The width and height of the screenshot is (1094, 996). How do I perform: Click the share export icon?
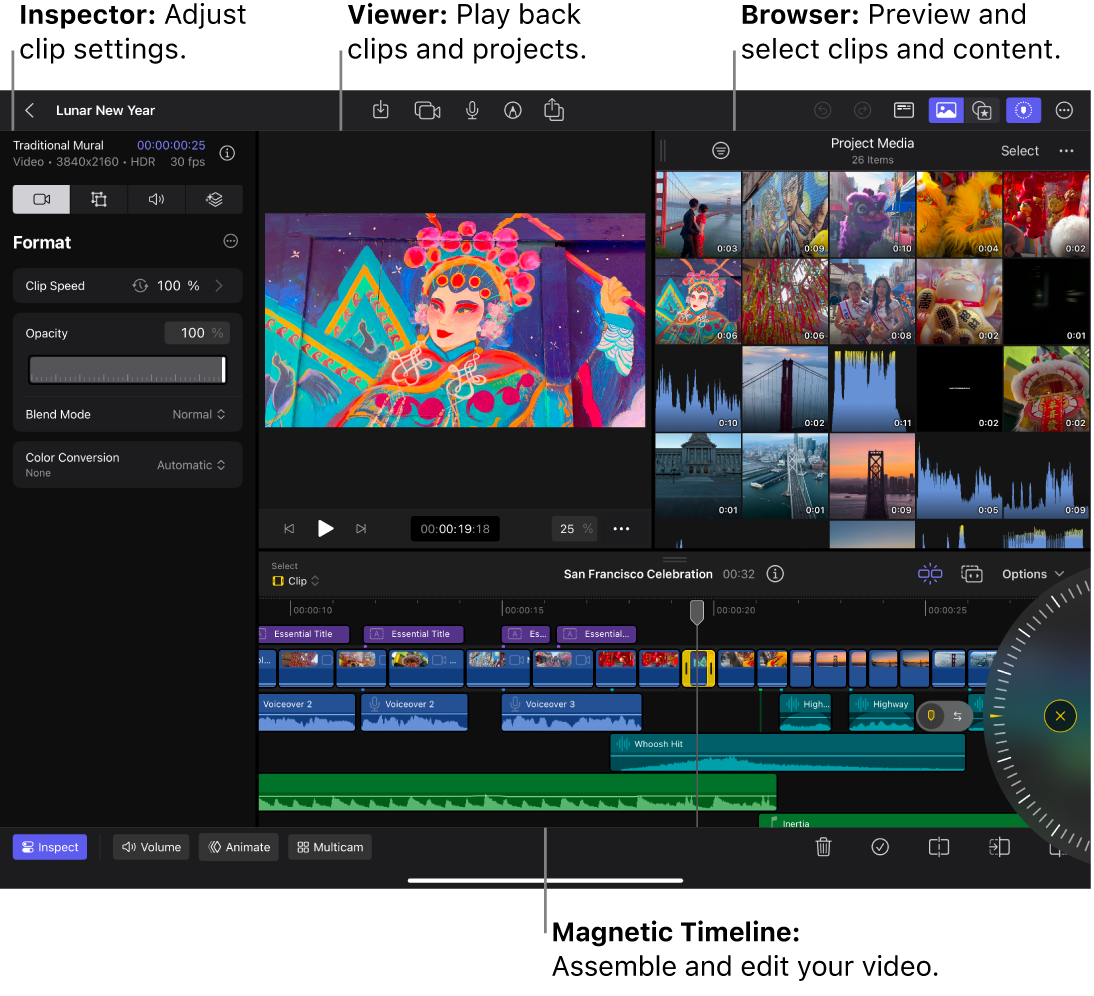point(554,110)
